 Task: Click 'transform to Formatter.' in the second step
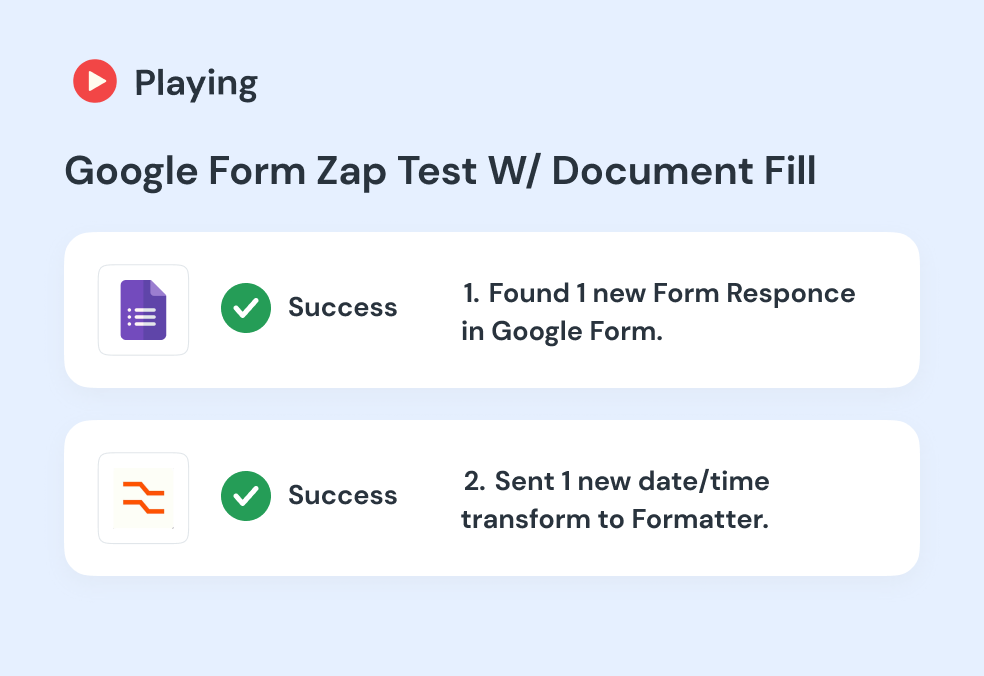point(615,520)
